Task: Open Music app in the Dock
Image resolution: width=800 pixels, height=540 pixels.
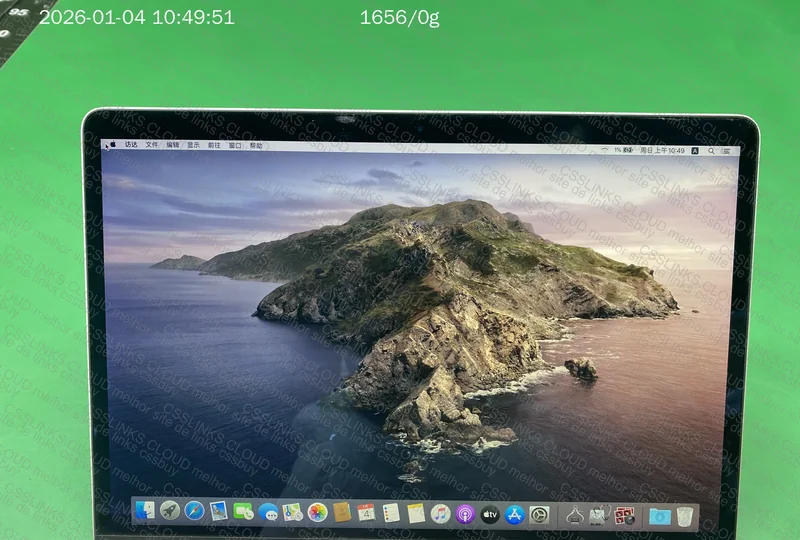Action: click(x=440, y=514)
